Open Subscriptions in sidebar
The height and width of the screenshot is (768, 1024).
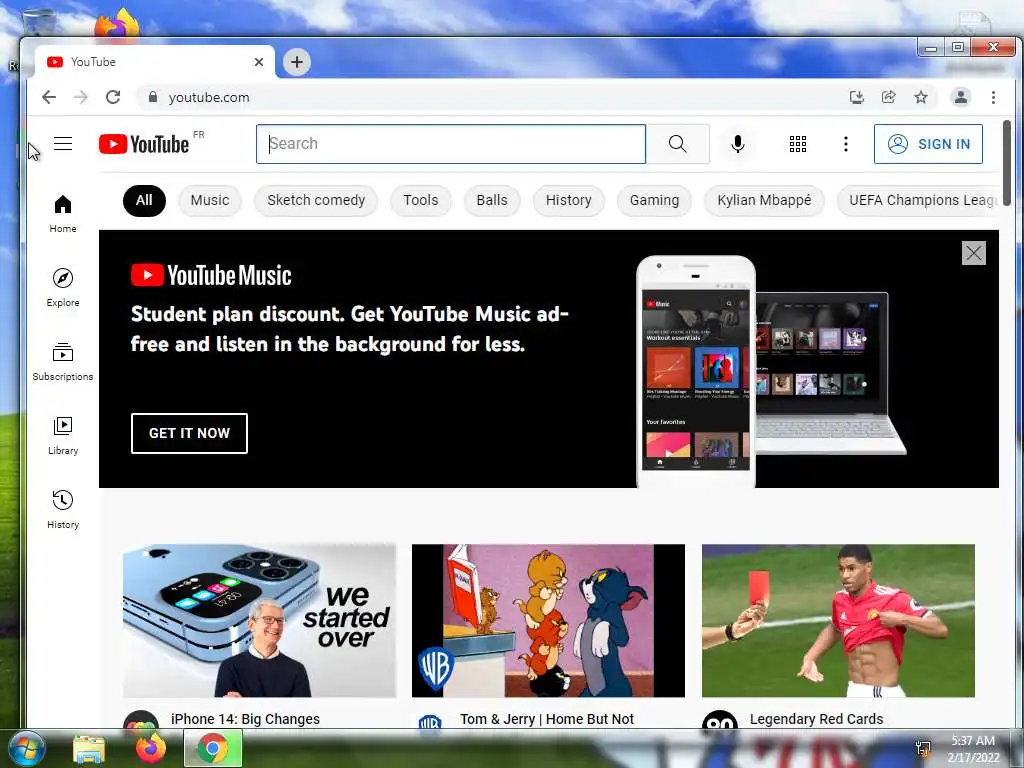[x=63, y=362]
